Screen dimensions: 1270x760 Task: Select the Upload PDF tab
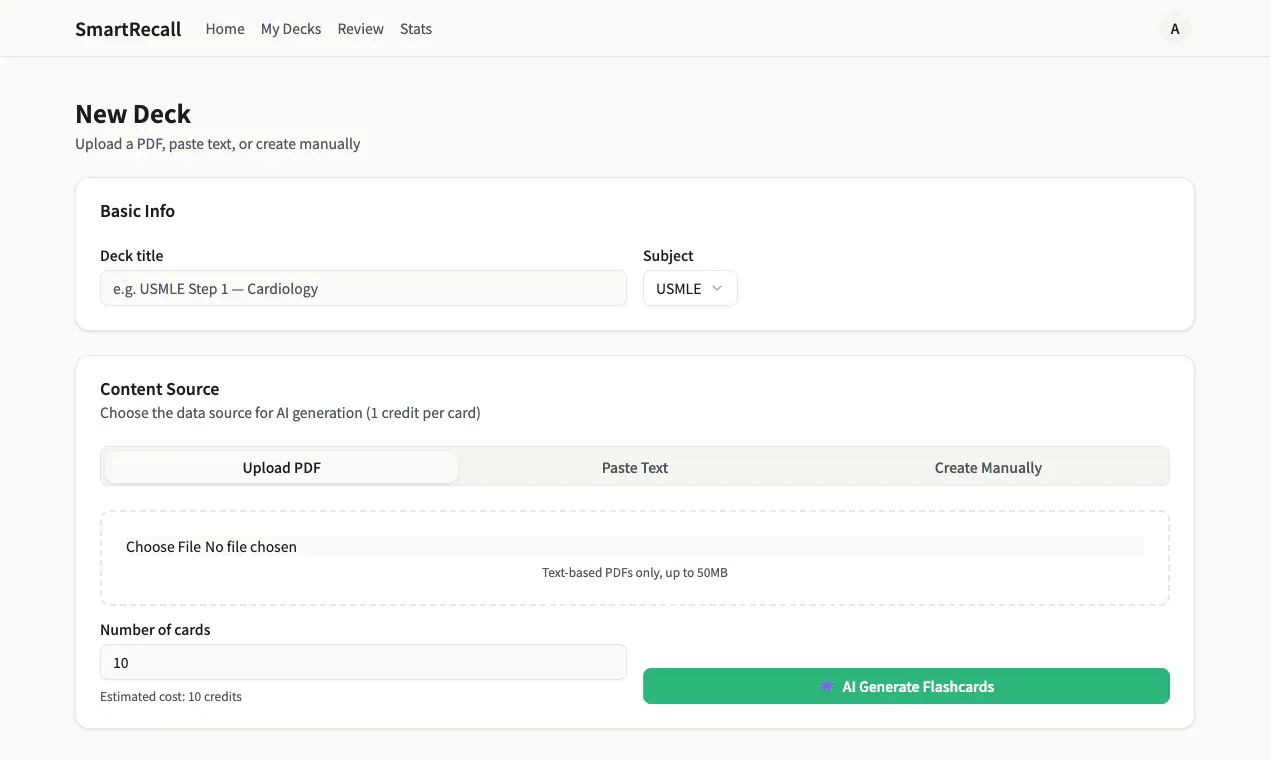pos(281,467)
